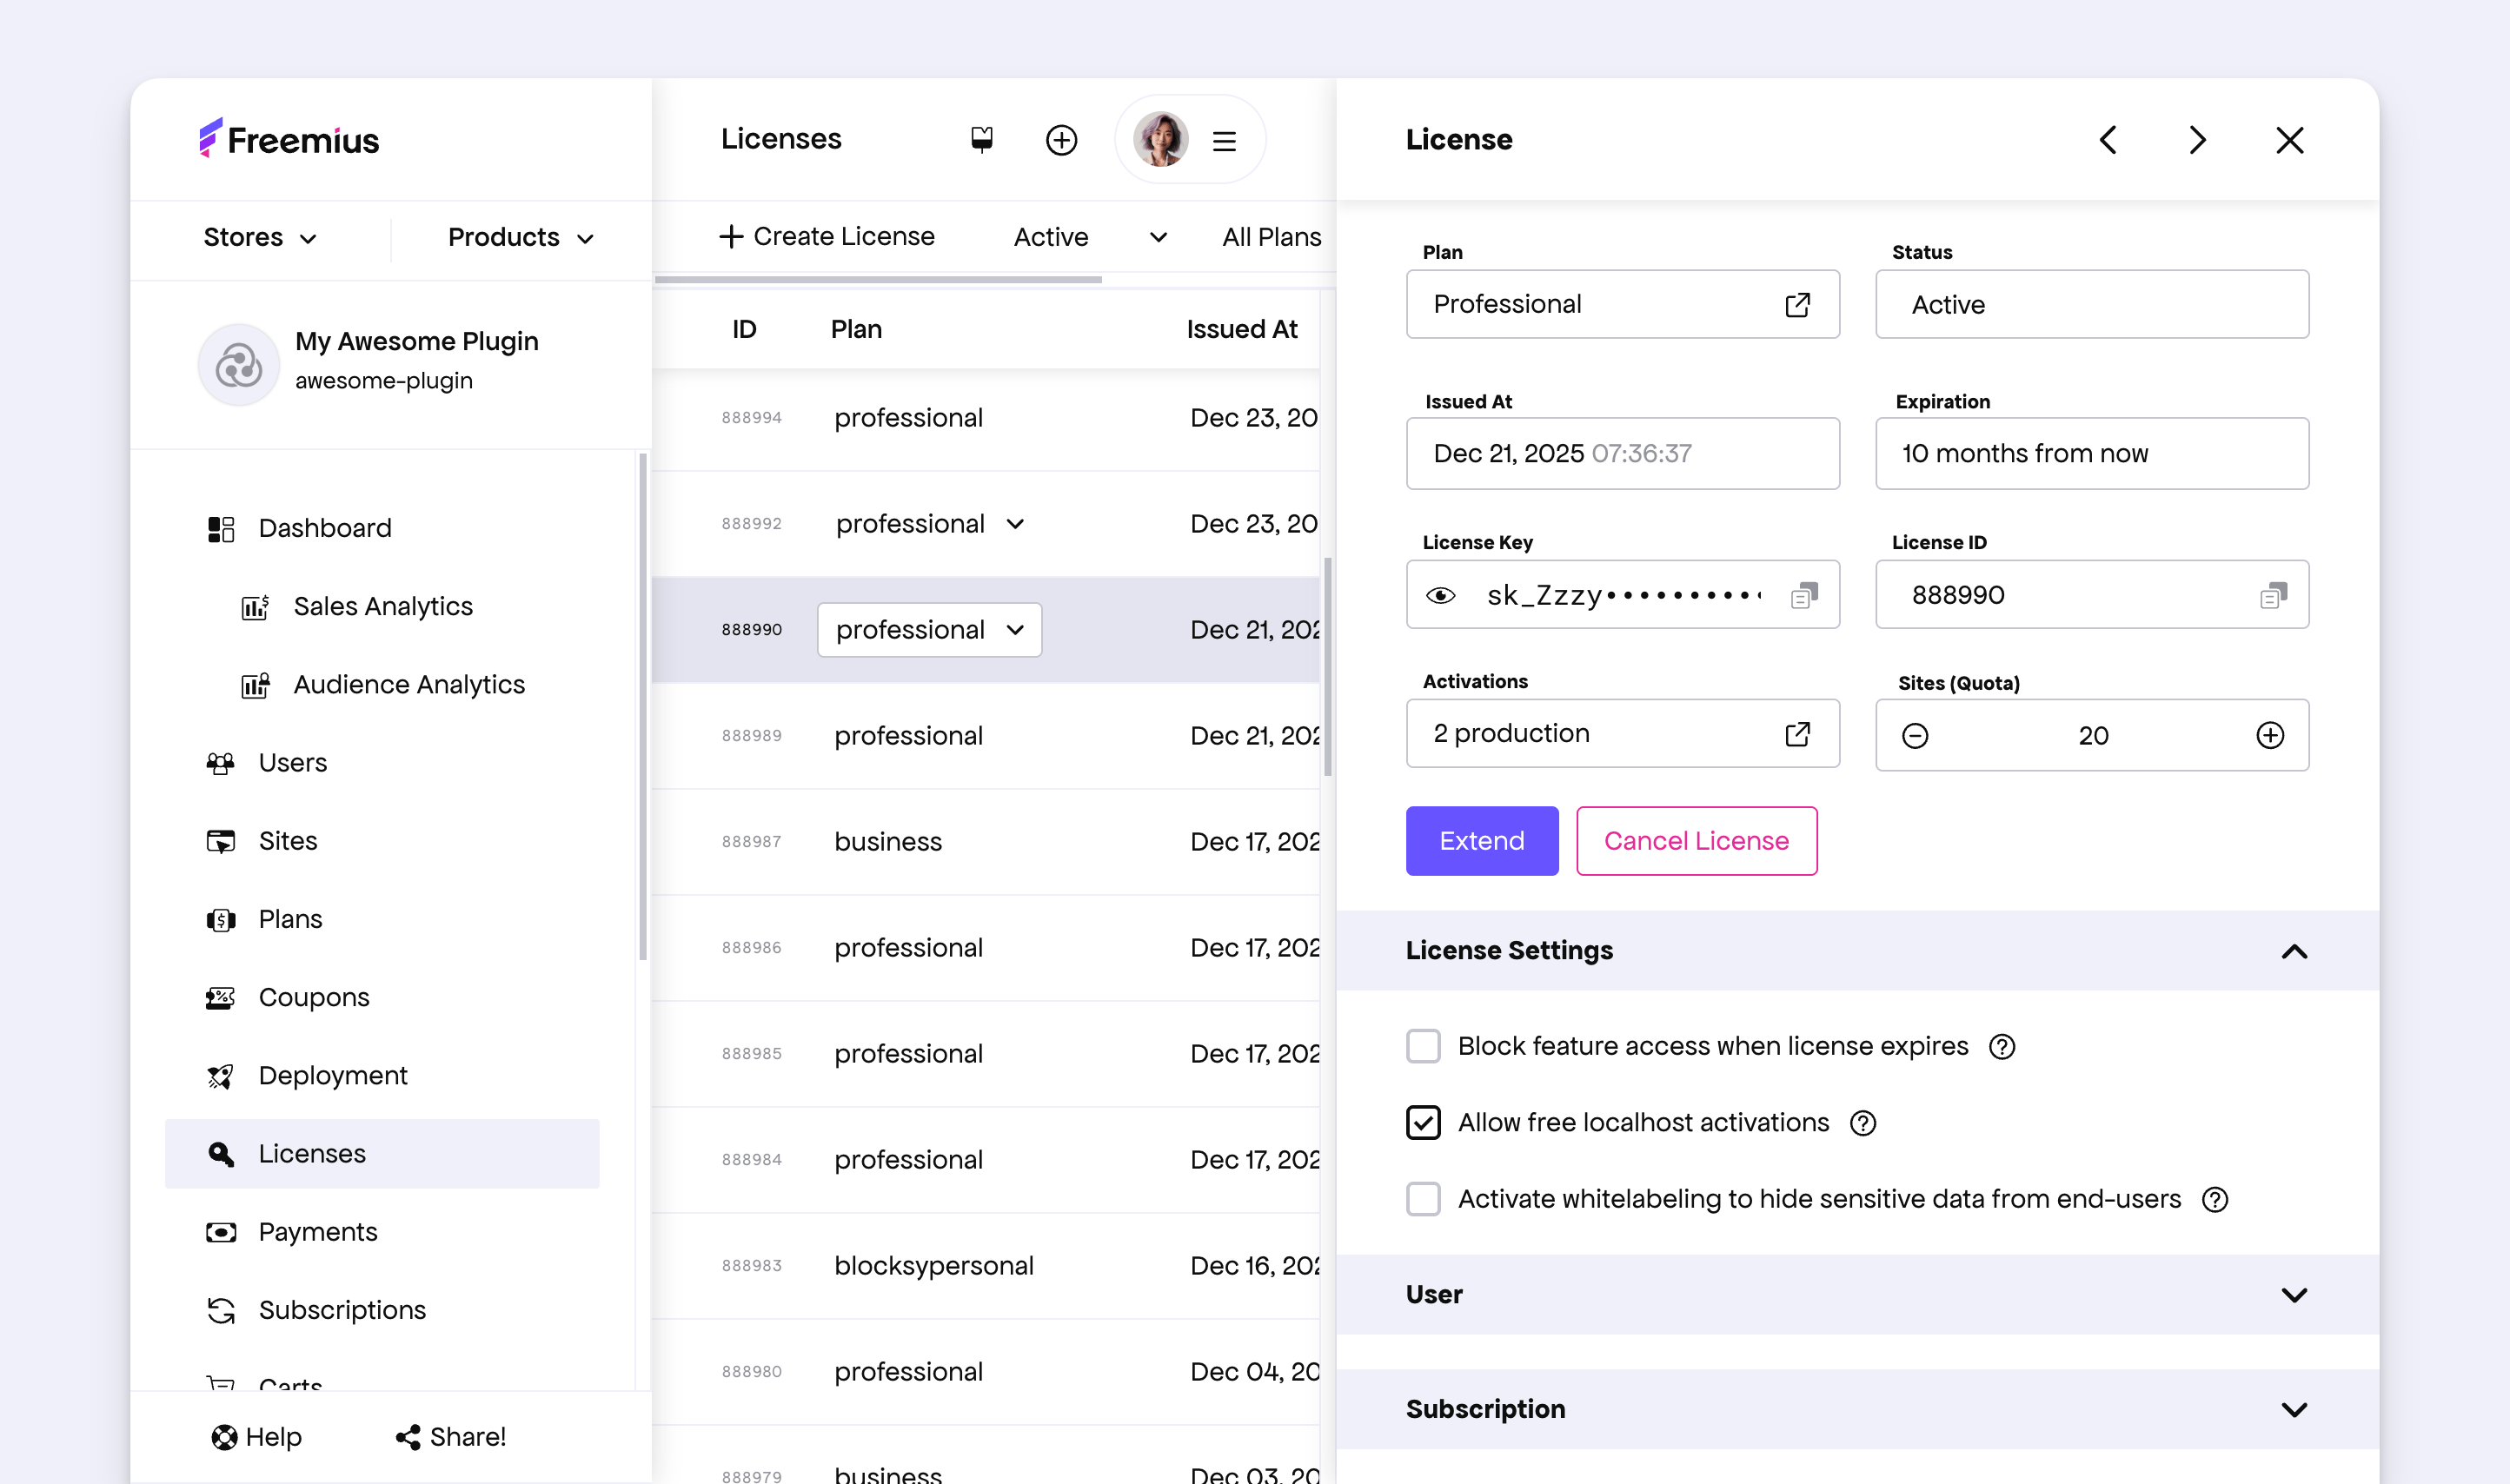Uncheck Allow free localhost activations
The width and height of the screenshot is (2510, 1484).
coord(1423,1123)
